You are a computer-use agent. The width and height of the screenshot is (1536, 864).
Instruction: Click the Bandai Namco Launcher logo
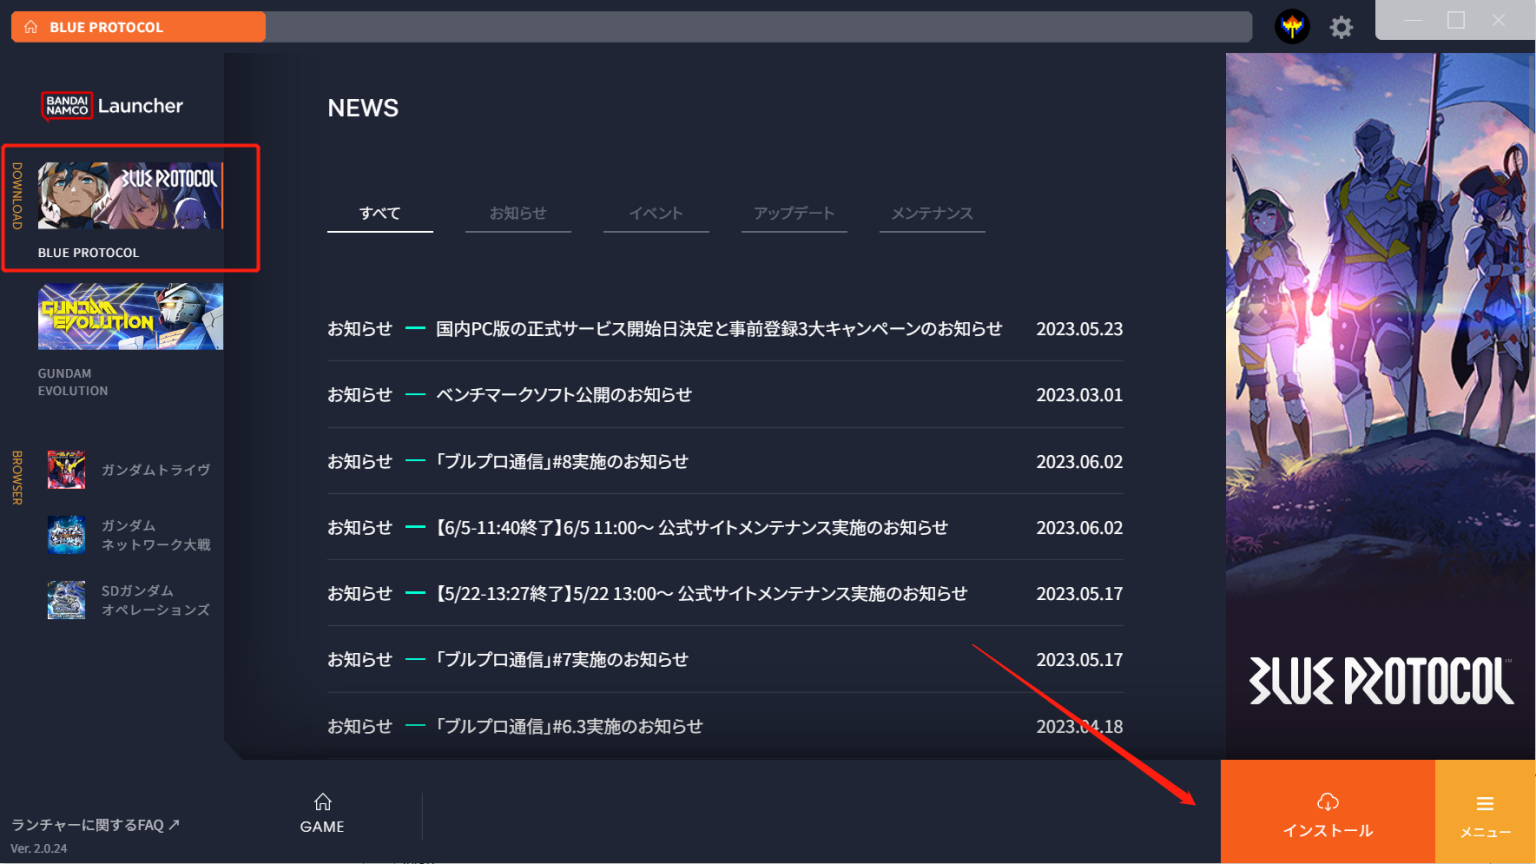(112, 106)
